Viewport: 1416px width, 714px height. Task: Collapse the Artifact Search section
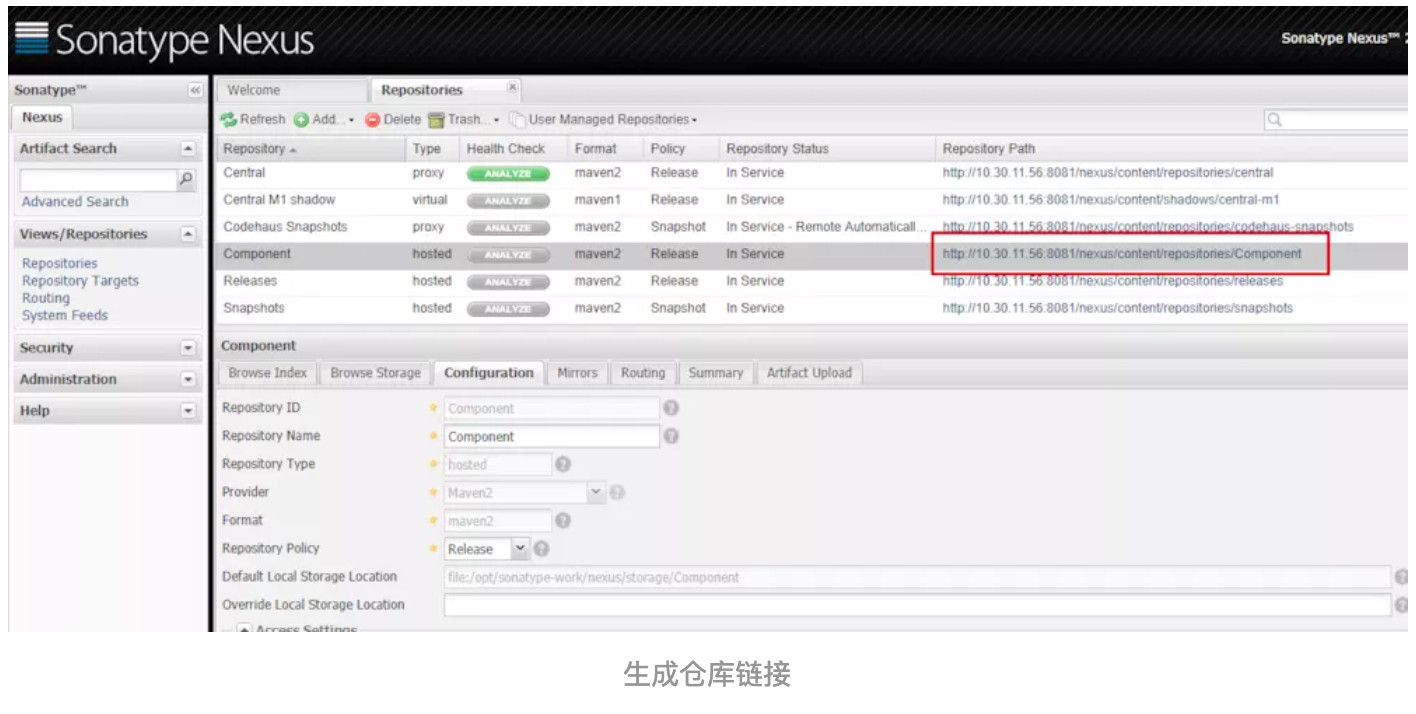click(x=187, y=149)
